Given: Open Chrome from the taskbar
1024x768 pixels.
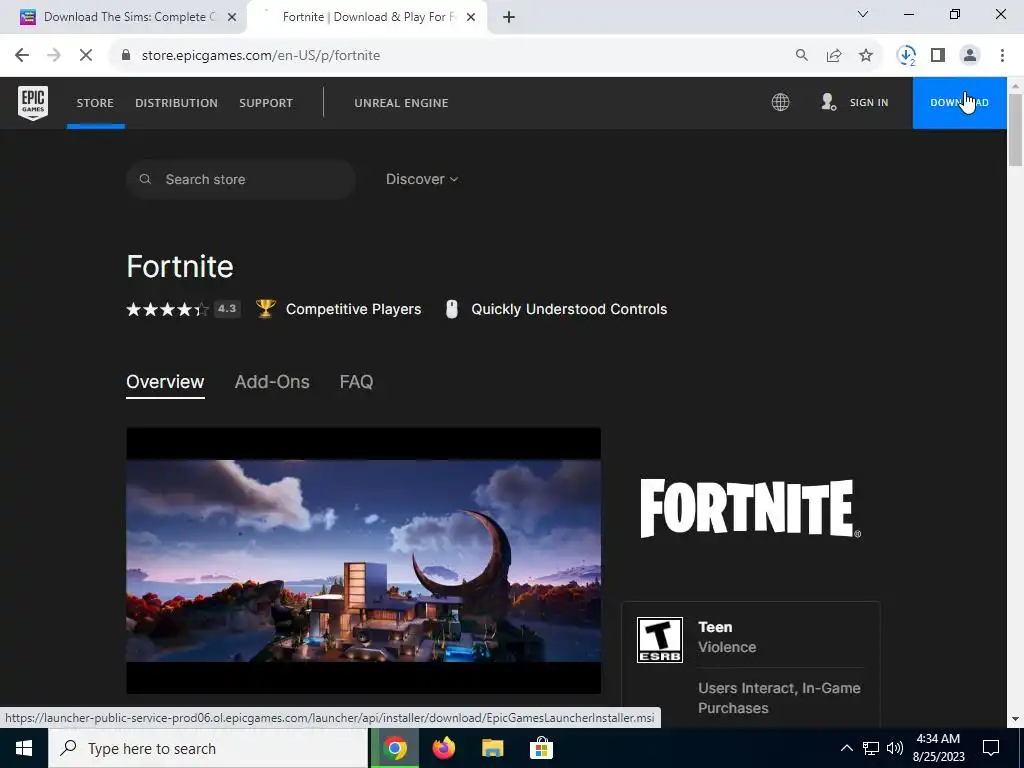Looking at the screenshot, I should point(394,748).
